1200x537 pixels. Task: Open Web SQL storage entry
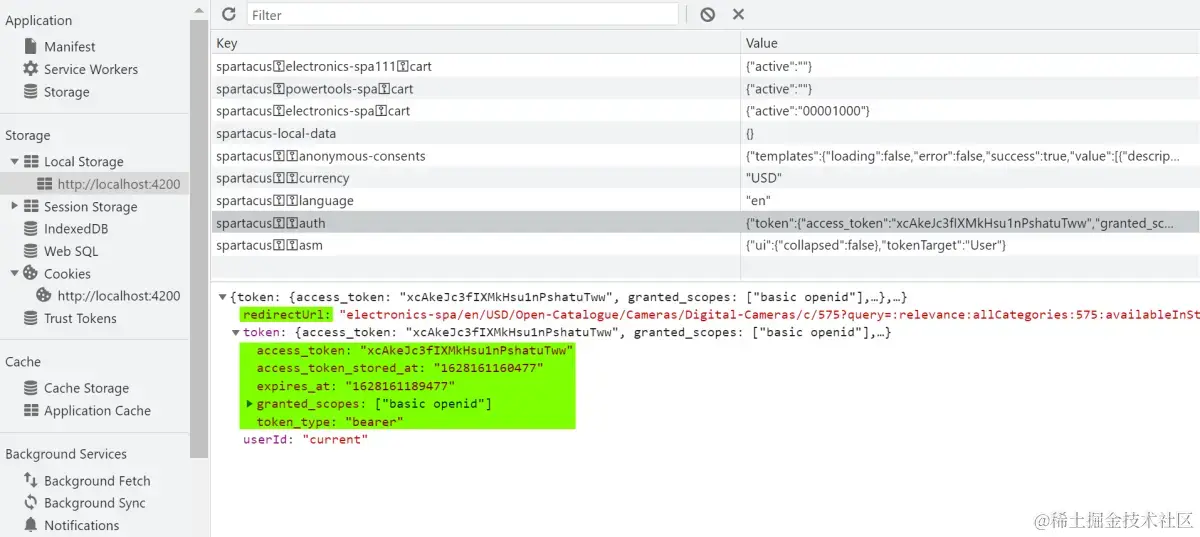(x=71, y=251)
